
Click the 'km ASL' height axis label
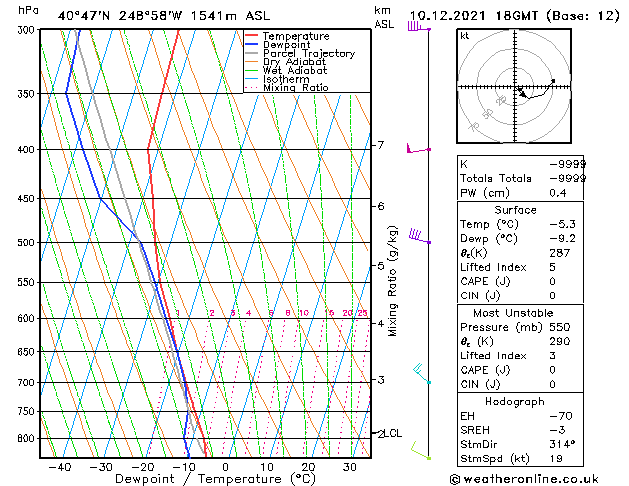pyautogui.click(x=384, y=17)
